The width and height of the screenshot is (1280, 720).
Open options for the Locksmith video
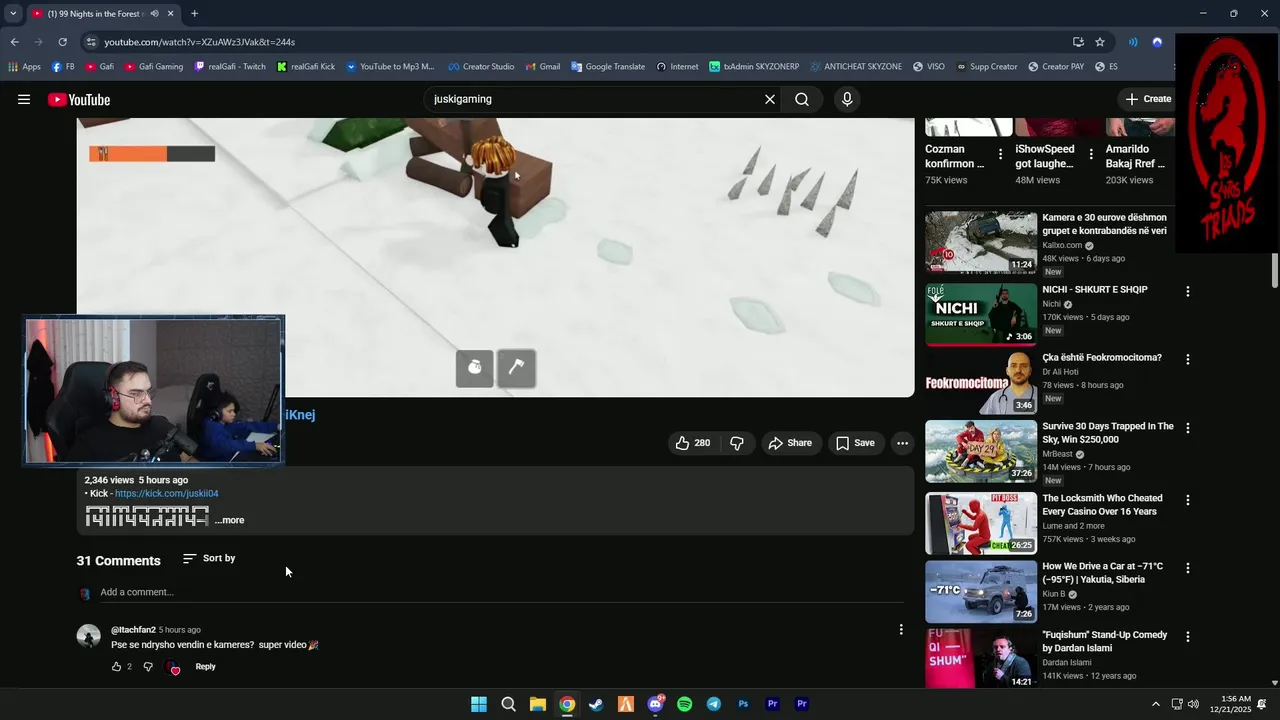1188,500
